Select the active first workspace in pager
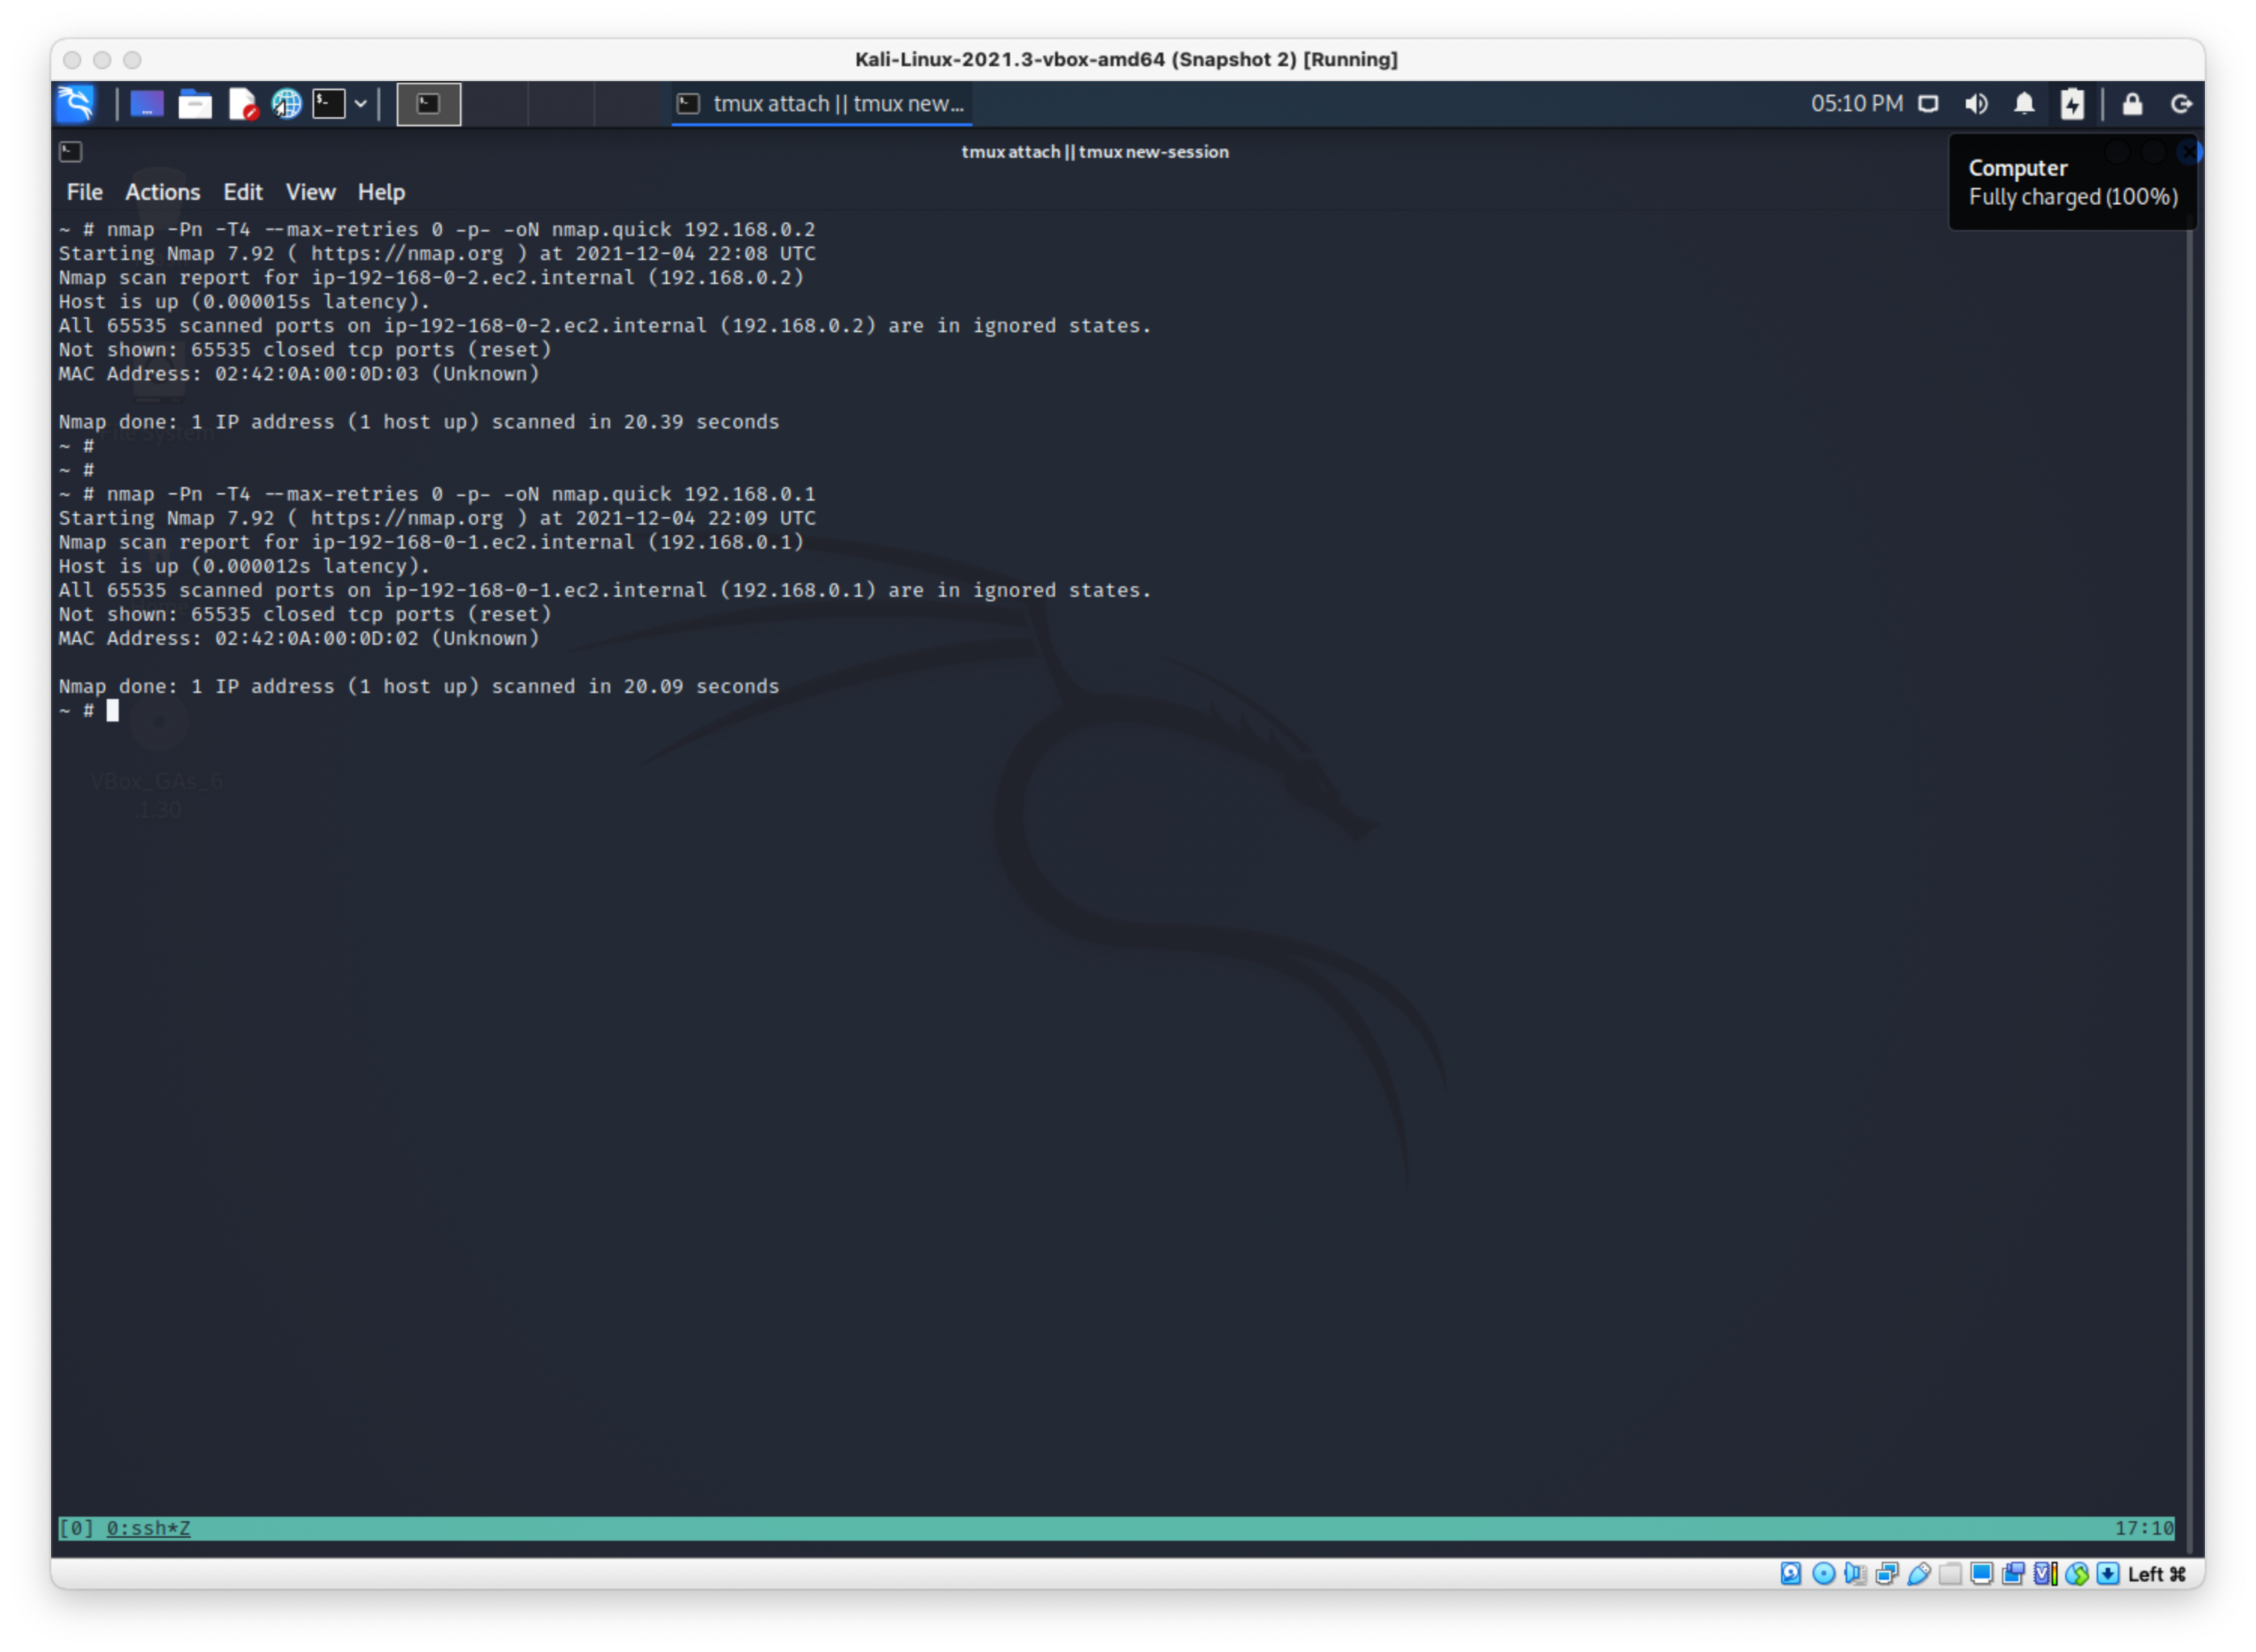Viewport: 2256px width, 1652px height. pyautogui.click(x=428, y=103)
